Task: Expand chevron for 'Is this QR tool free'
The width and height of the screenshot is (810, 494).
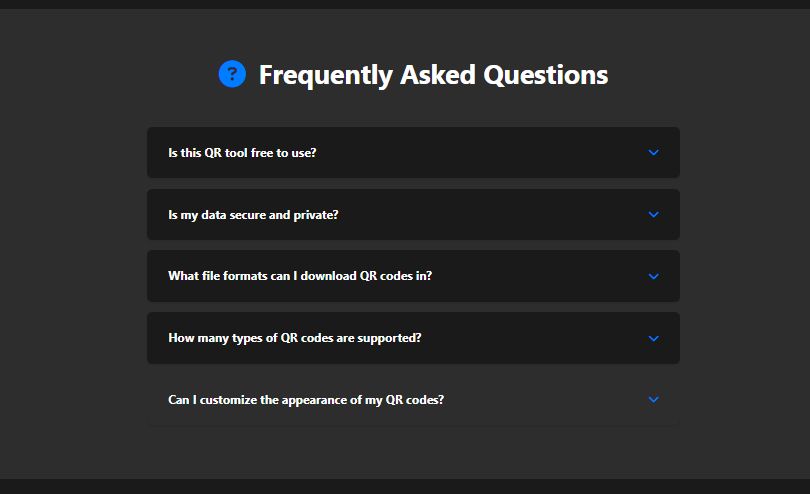Action: (x=654, y=153)
